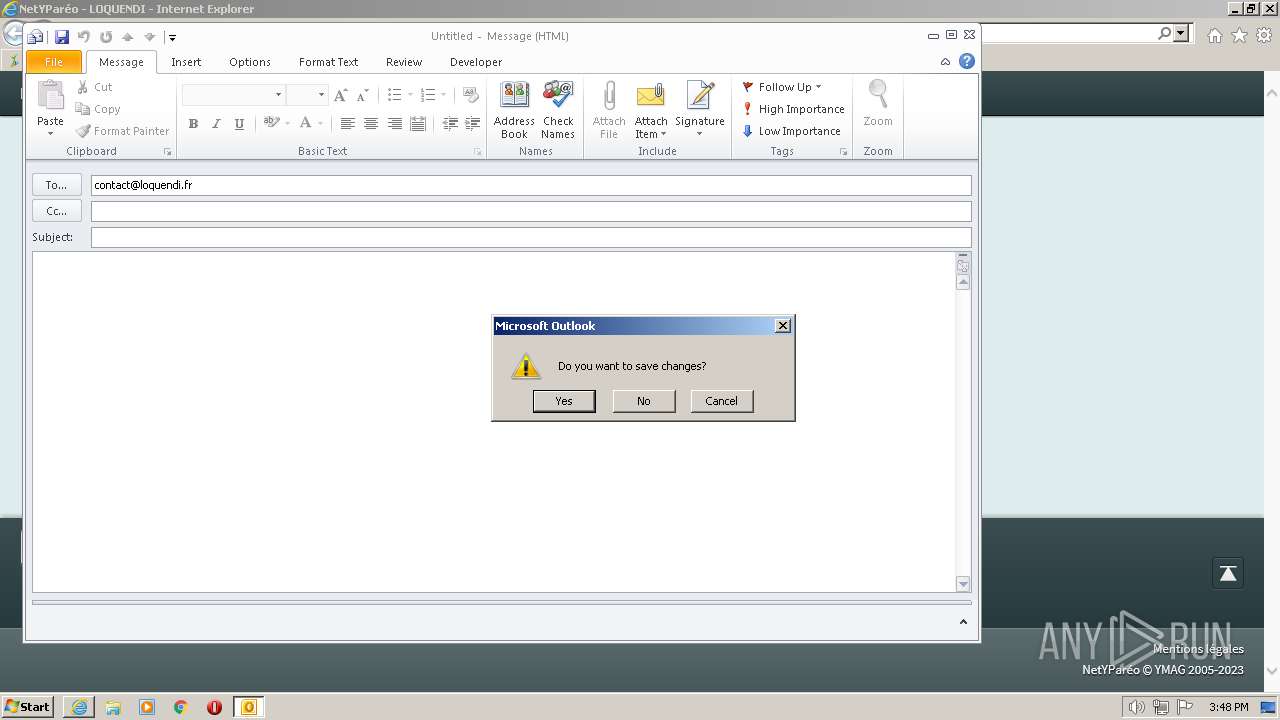Click the Save icon in the quick access toolbar

click(x=62, y=37)
